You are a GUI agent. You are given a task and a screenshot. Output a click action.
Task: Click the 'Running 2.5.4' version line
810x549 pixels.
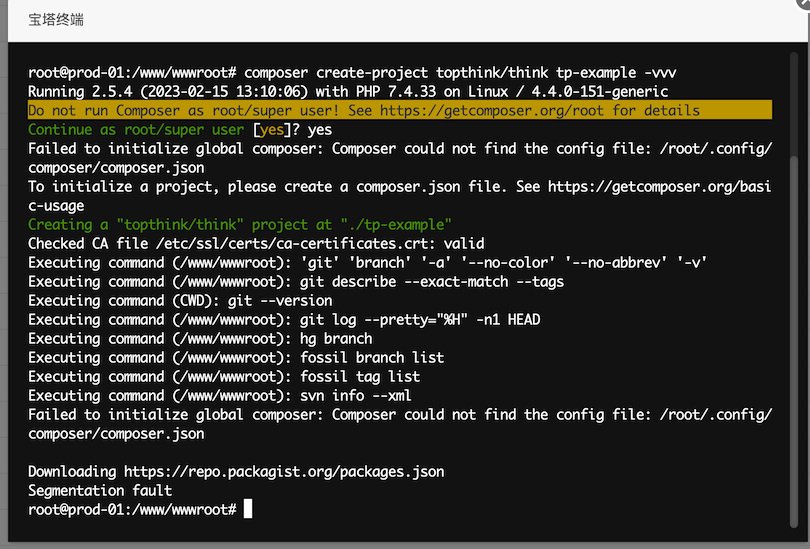pos(348,92)
